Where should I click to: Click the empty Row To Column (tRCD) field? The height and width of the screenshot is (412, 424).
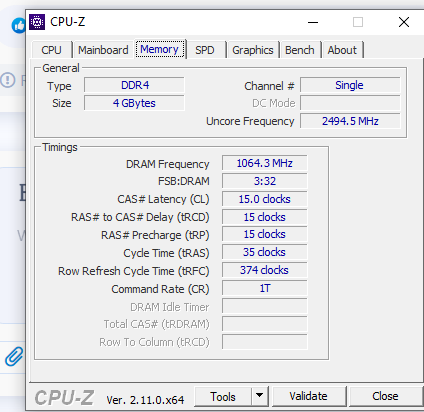[265, 342]
